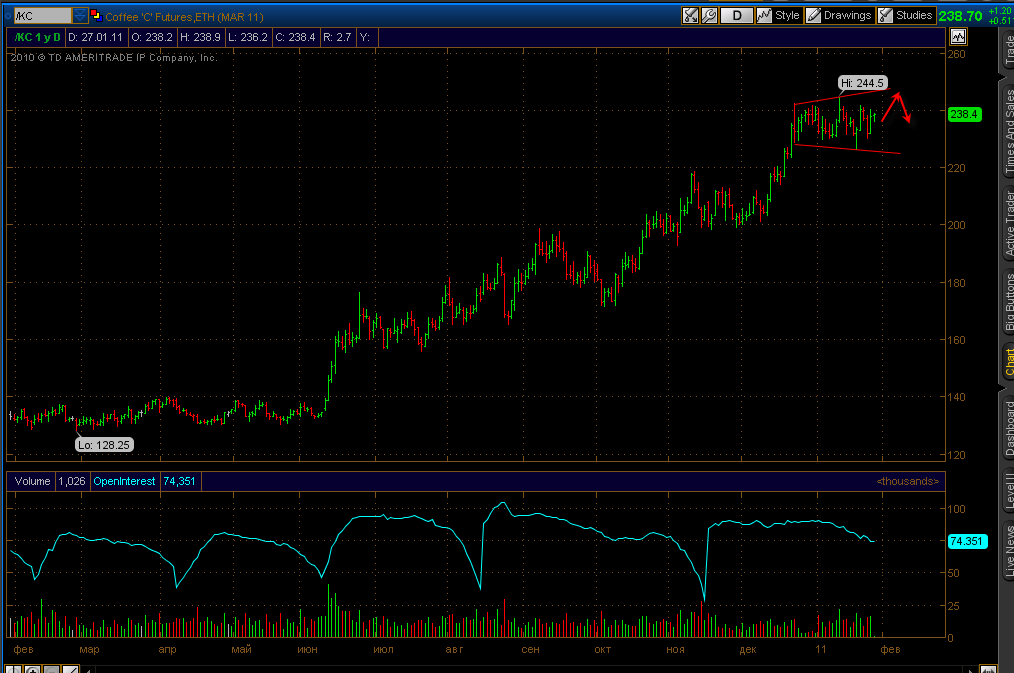The image size is (1014, 673).
Task: Open the Studies menu
Action: [x=906, y=16]
